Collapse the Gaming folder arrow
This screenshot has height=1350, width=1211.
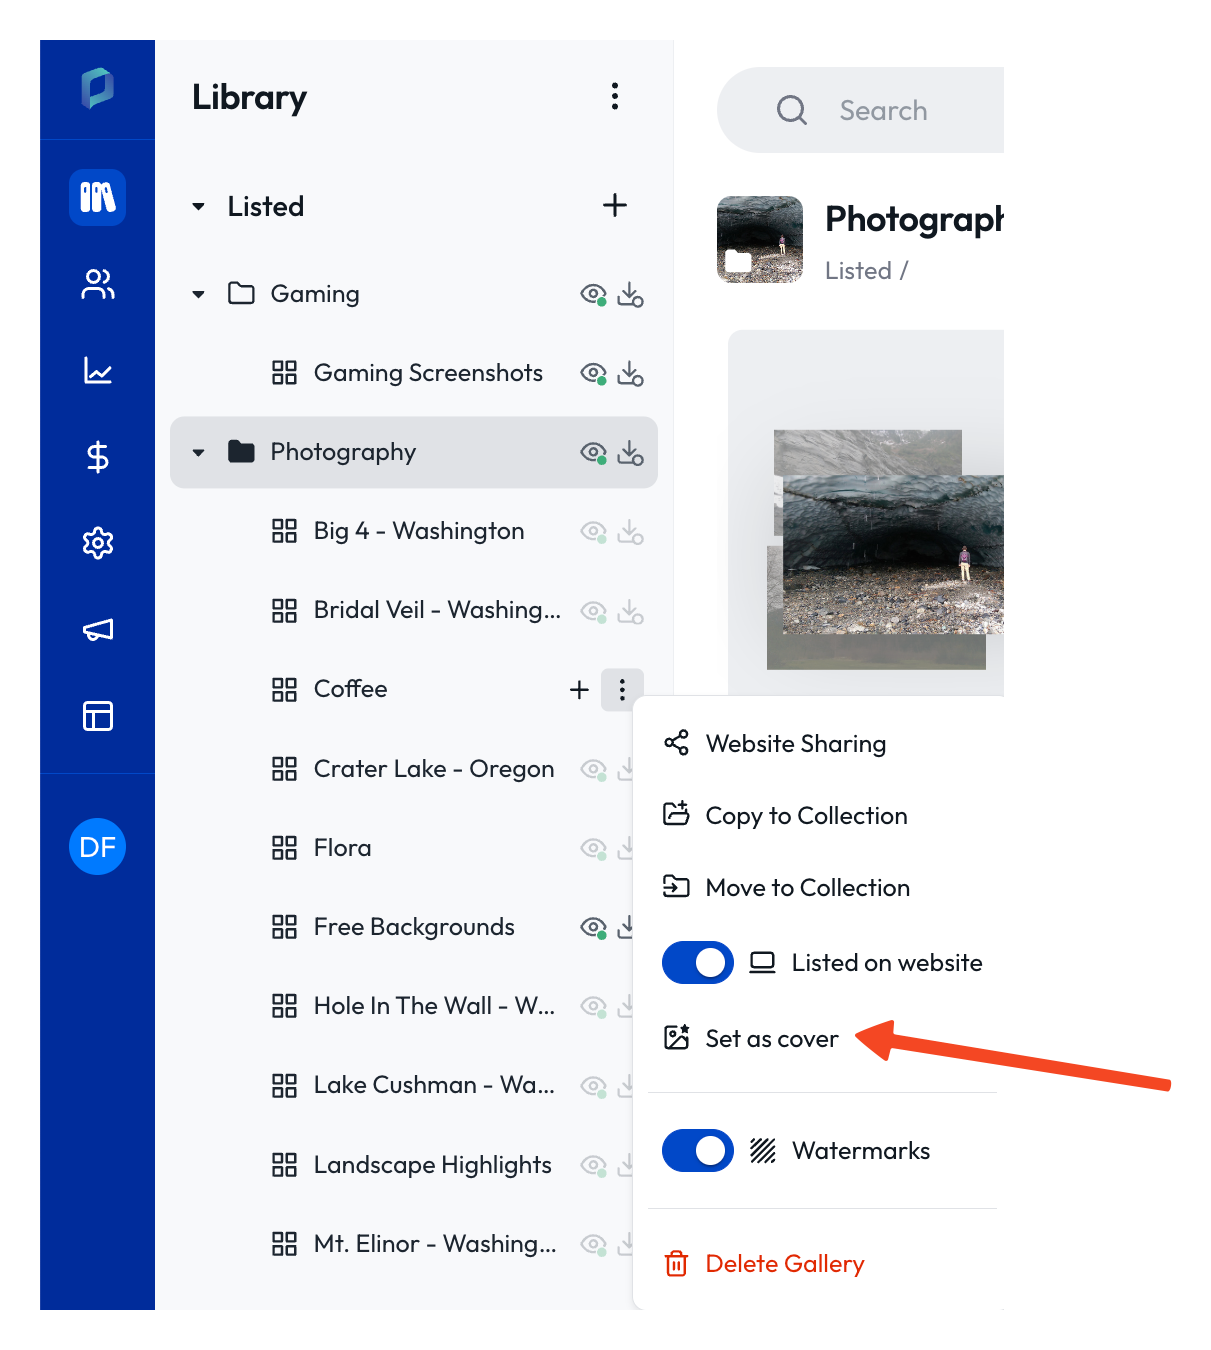198,294
